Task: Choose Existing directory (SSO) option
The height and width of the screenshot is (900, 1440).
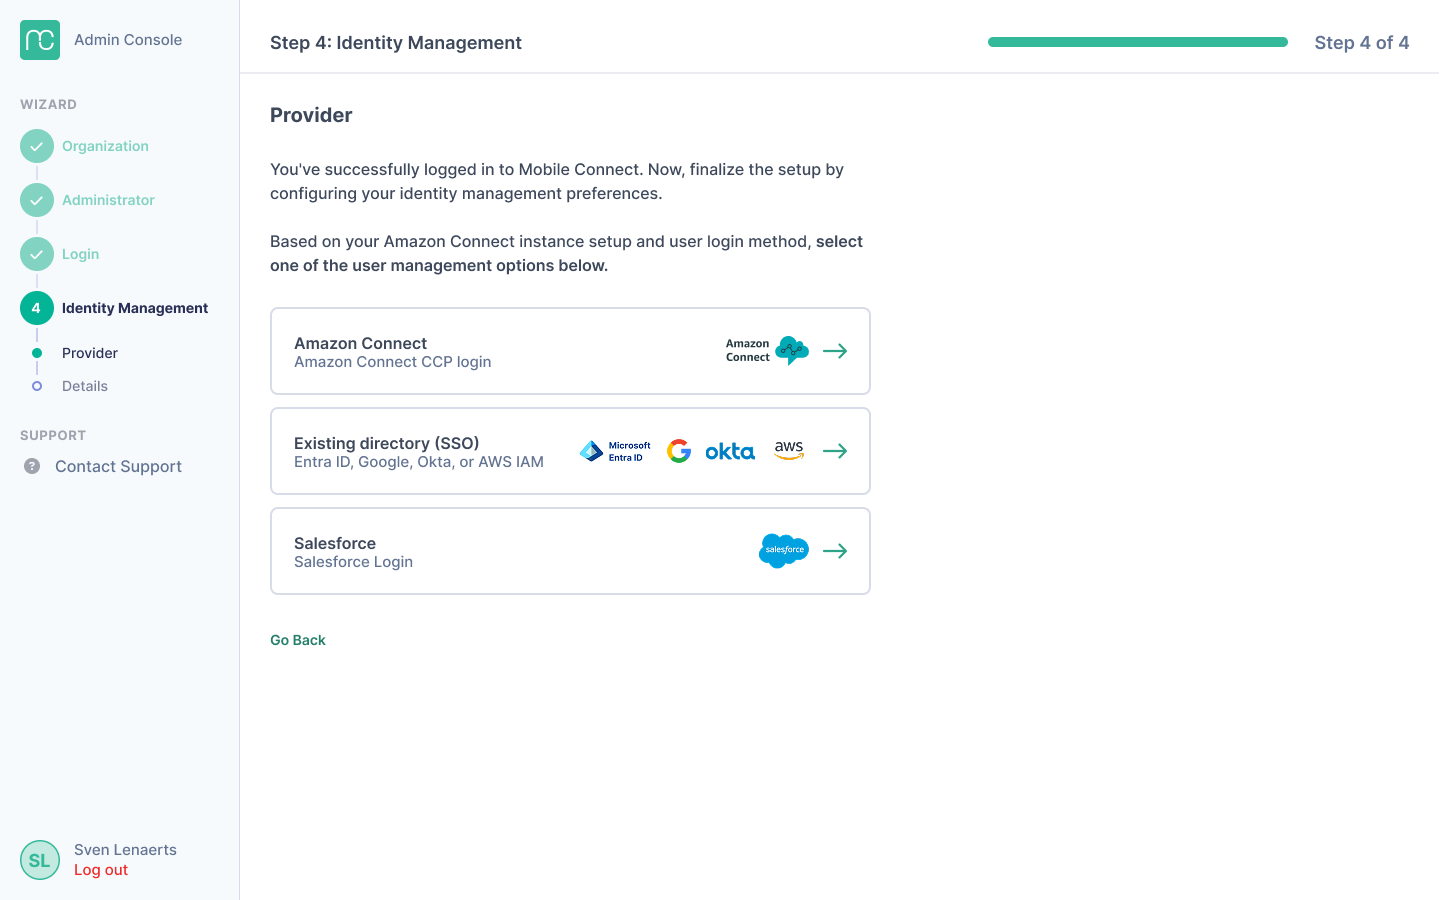Action: tap(570, 451)
